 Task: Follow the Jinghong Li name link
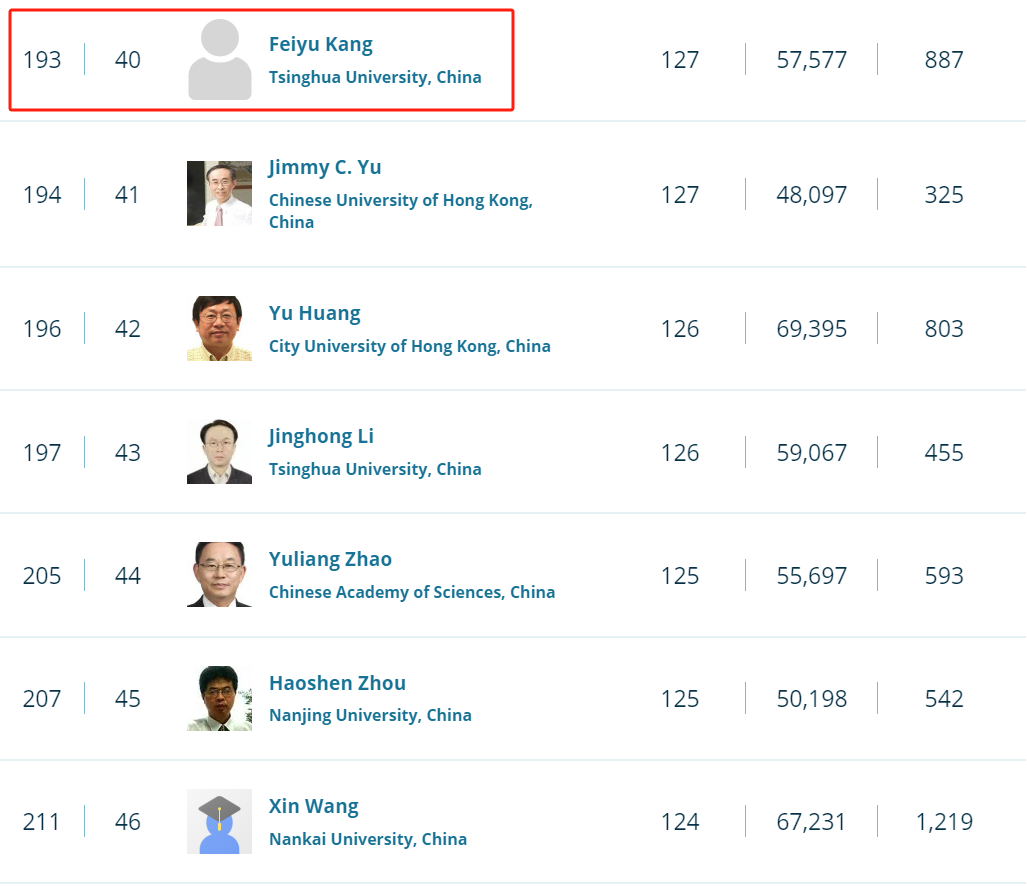(x=321, y=437)
